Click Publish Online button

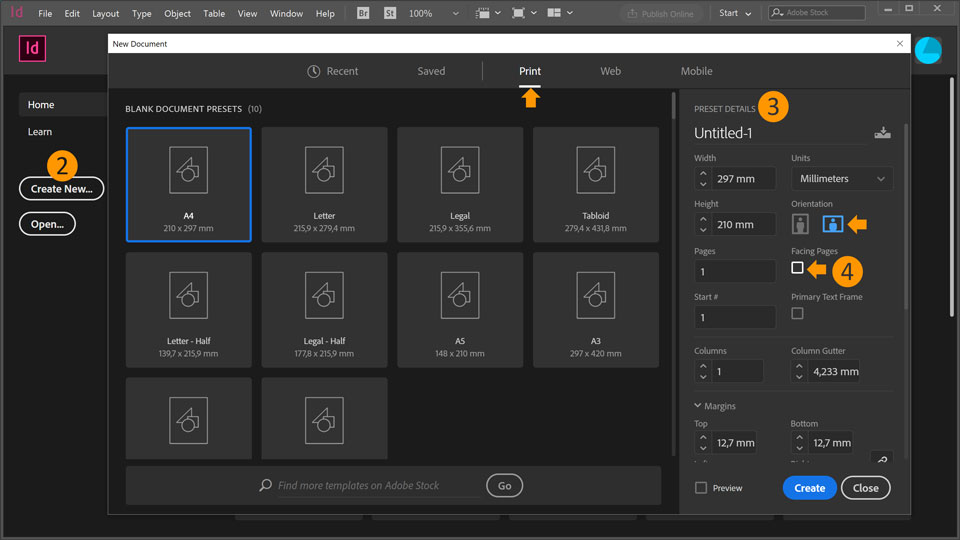pyautogui.click(x=660, y=13)
